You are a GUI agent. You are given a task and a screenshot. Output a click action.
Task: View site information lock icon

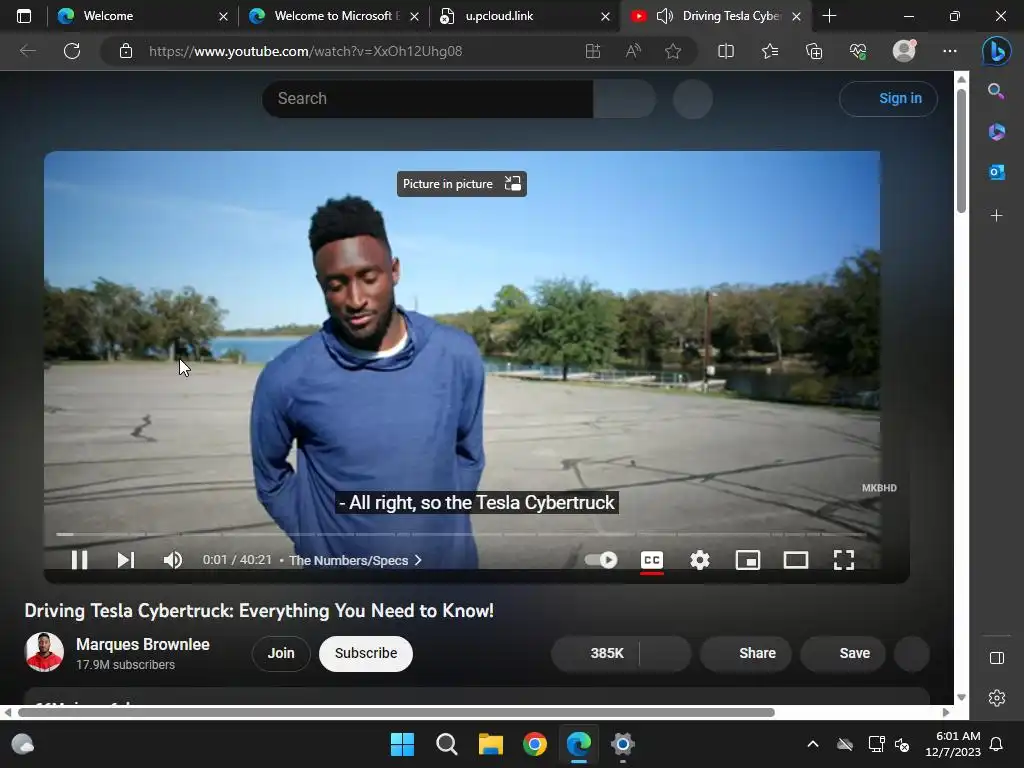pos(126,51)
